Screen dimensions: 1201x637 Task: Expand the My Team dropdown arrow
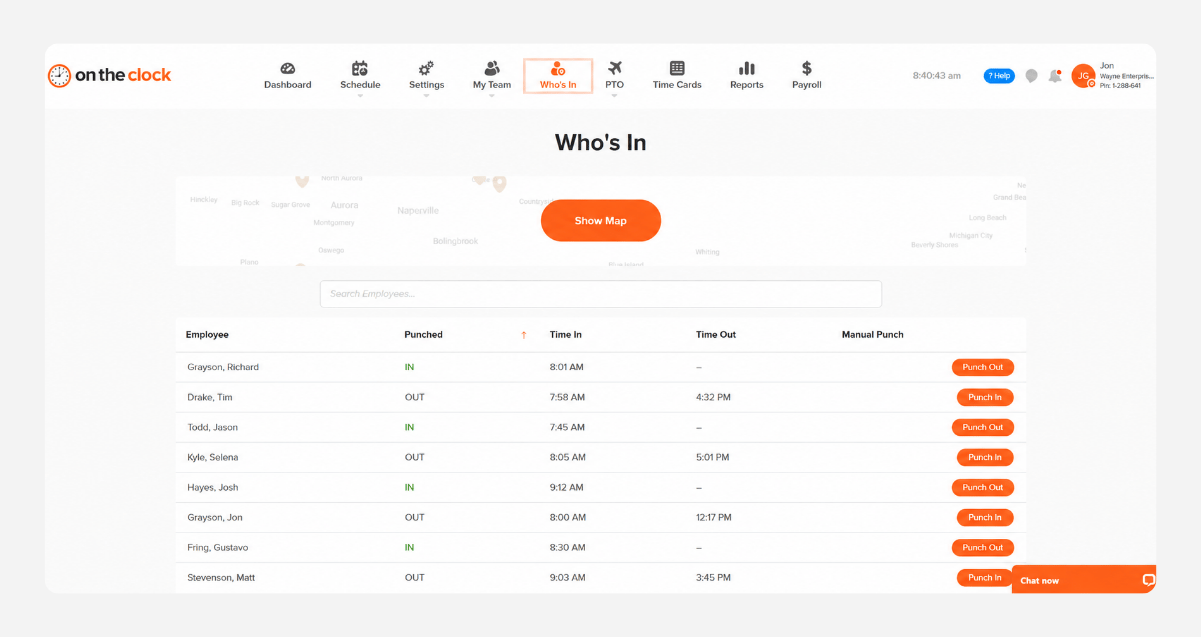pyautogui.click(x=492, y=96)
